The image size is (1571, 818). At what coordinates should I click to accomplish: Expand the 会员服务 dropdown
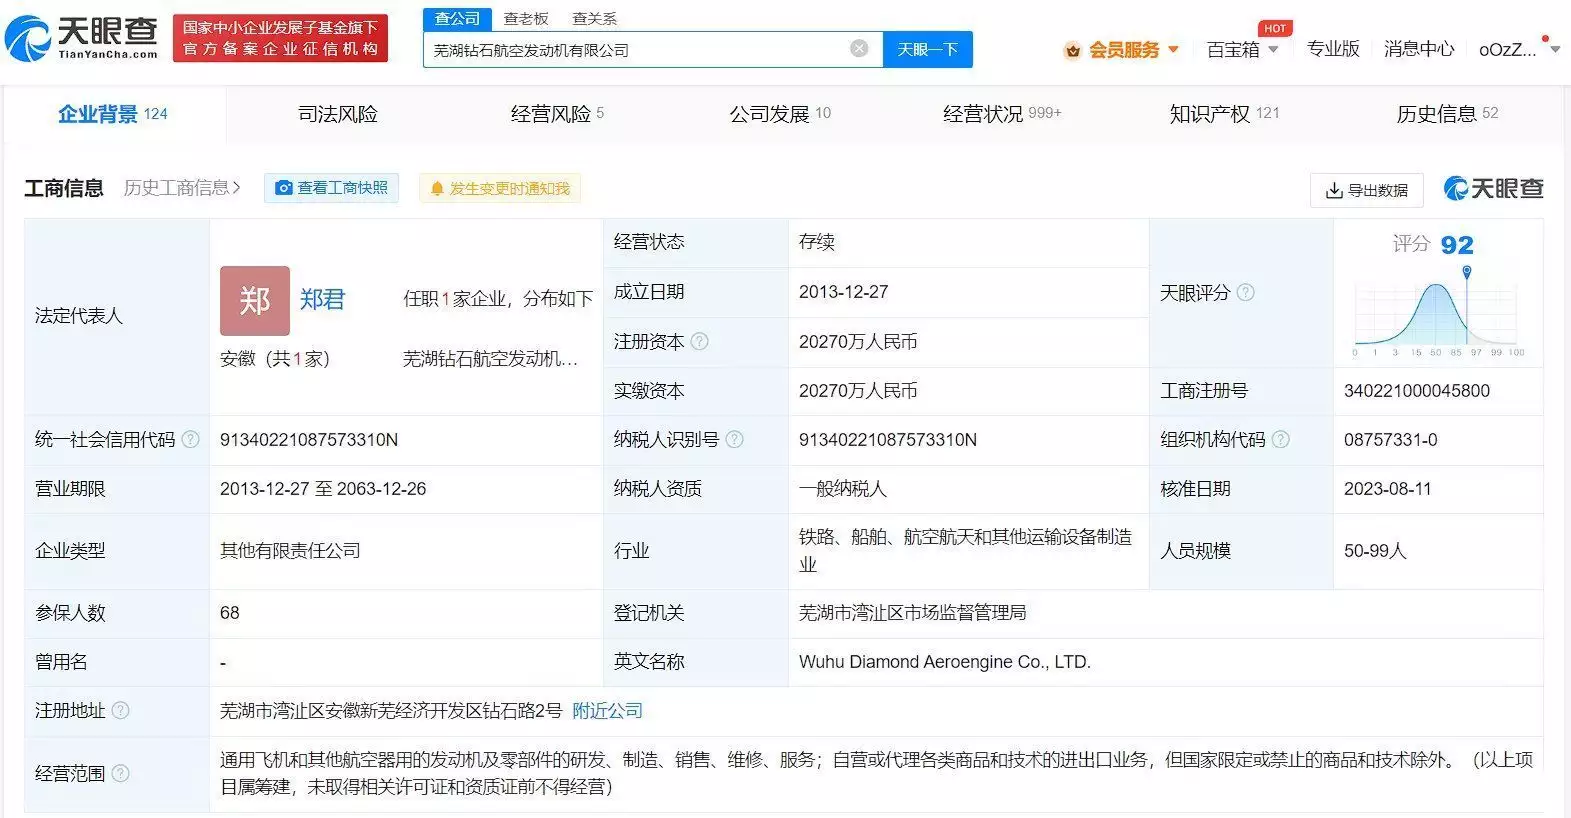1174,49
